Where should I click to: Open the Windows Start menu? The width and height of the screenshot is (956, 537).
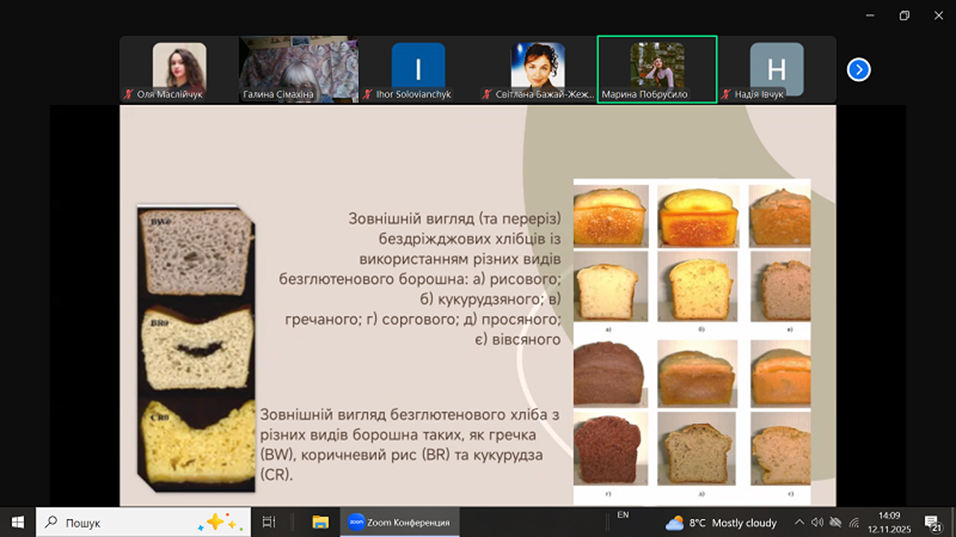(x=17, y=522)
